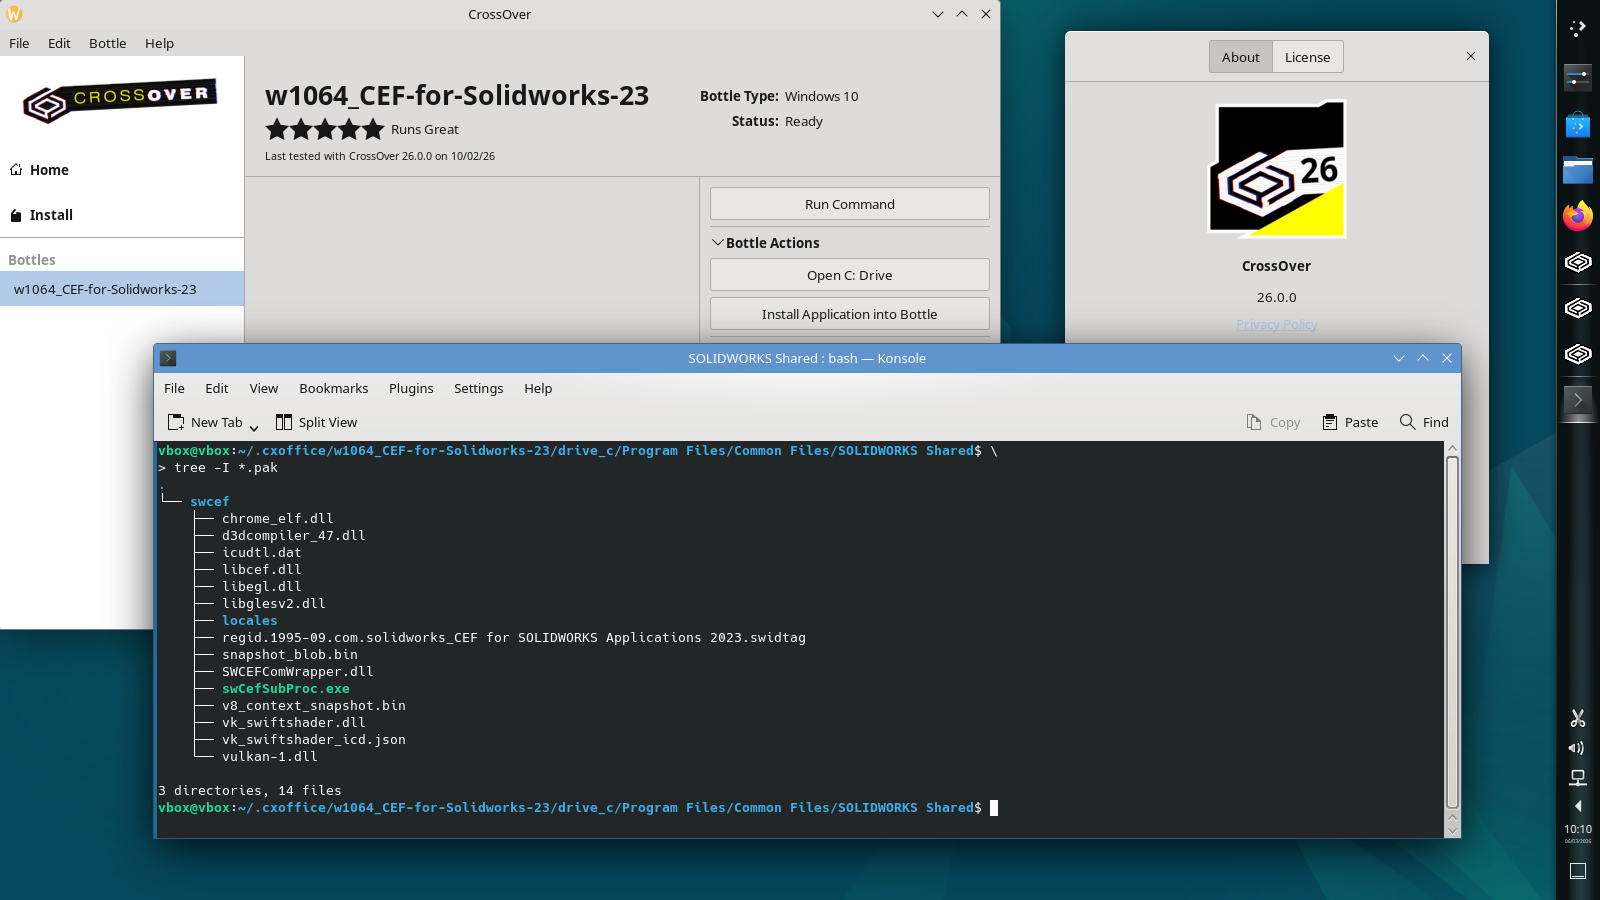Click d3dcompiler_47.dll in the terminal listing

point(294,536)
